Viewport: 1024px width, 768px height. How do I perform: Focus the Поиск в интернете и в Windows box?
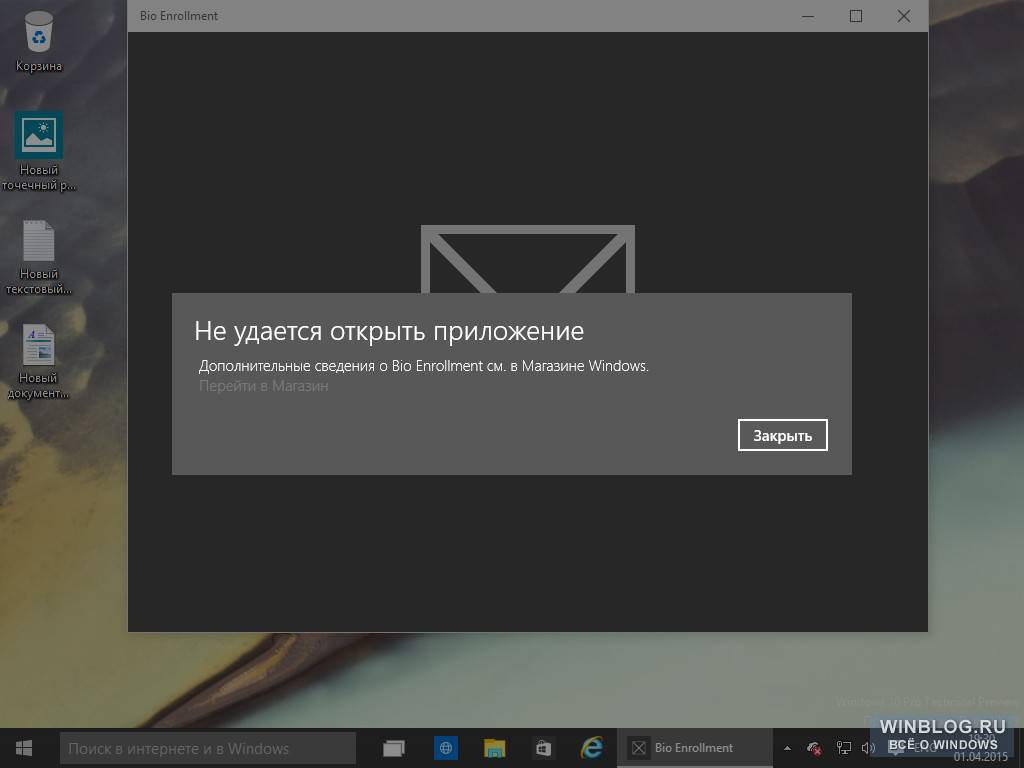(208, 748)
